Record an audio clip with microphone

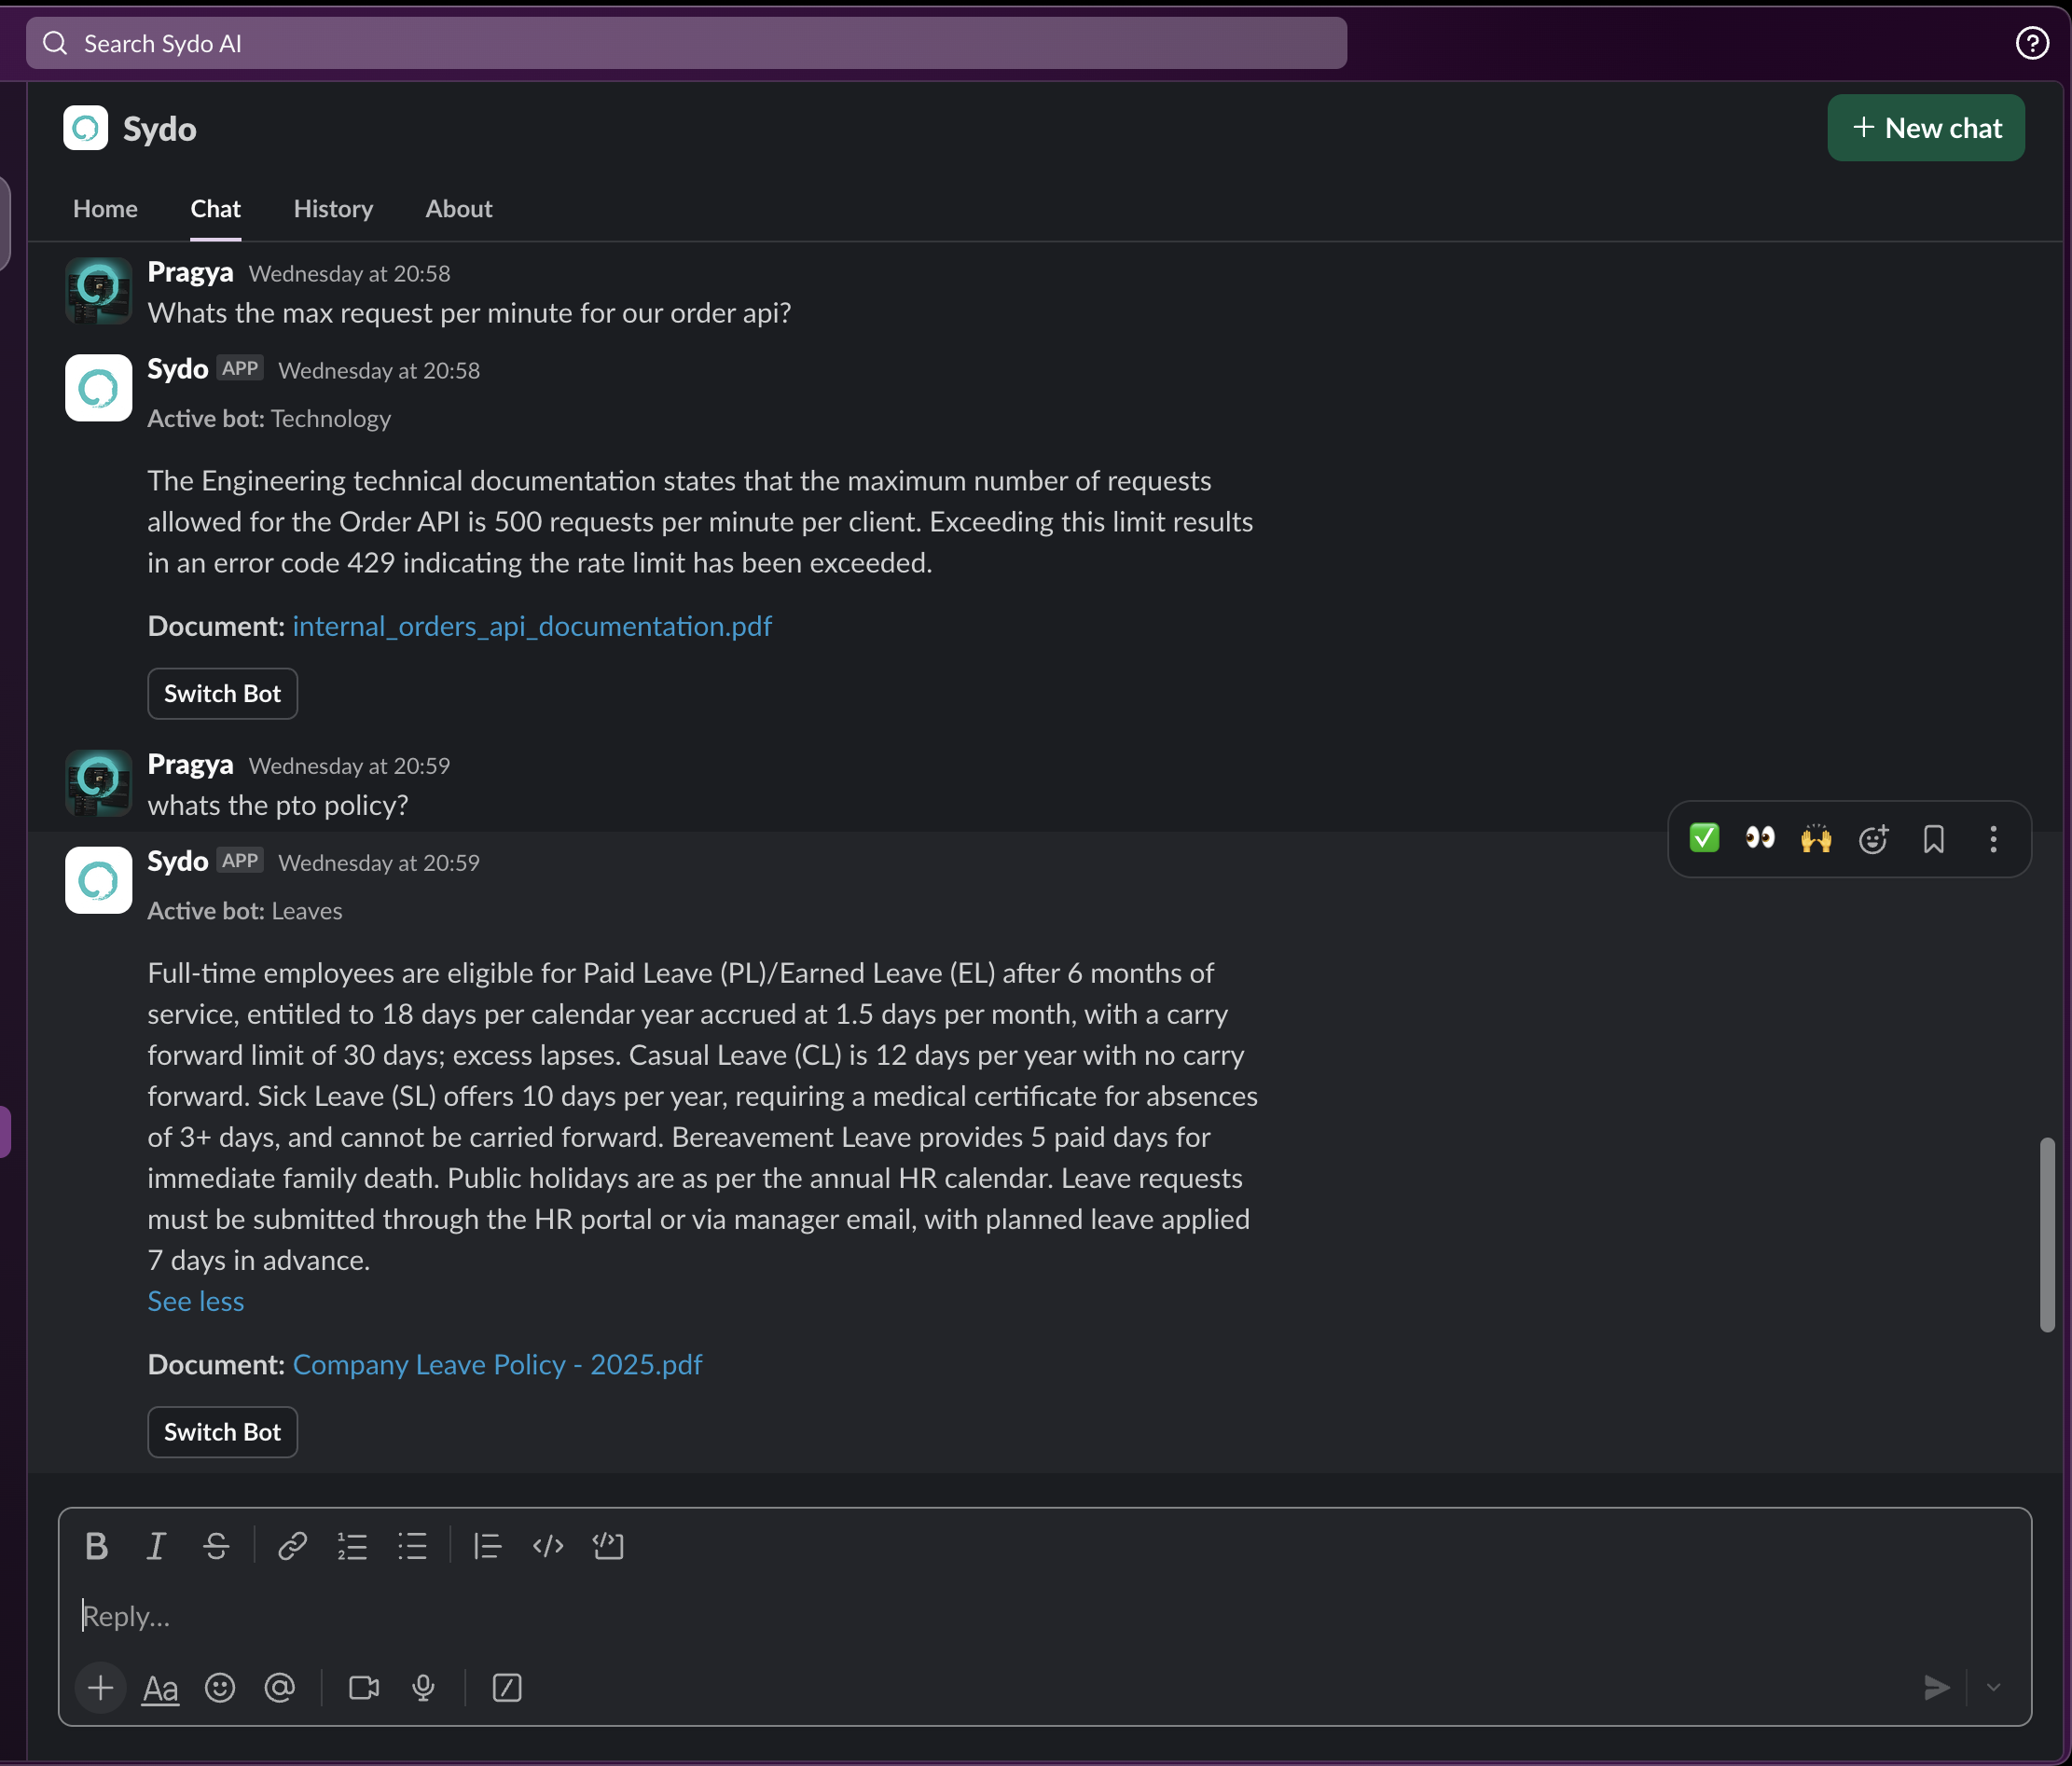[x=424, y=1688]
